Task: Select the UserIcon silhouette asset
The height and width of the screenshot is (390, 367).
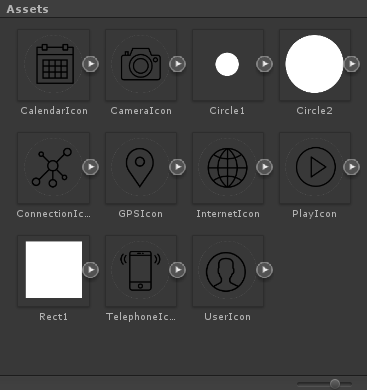Action: click(x=228, y=271)
